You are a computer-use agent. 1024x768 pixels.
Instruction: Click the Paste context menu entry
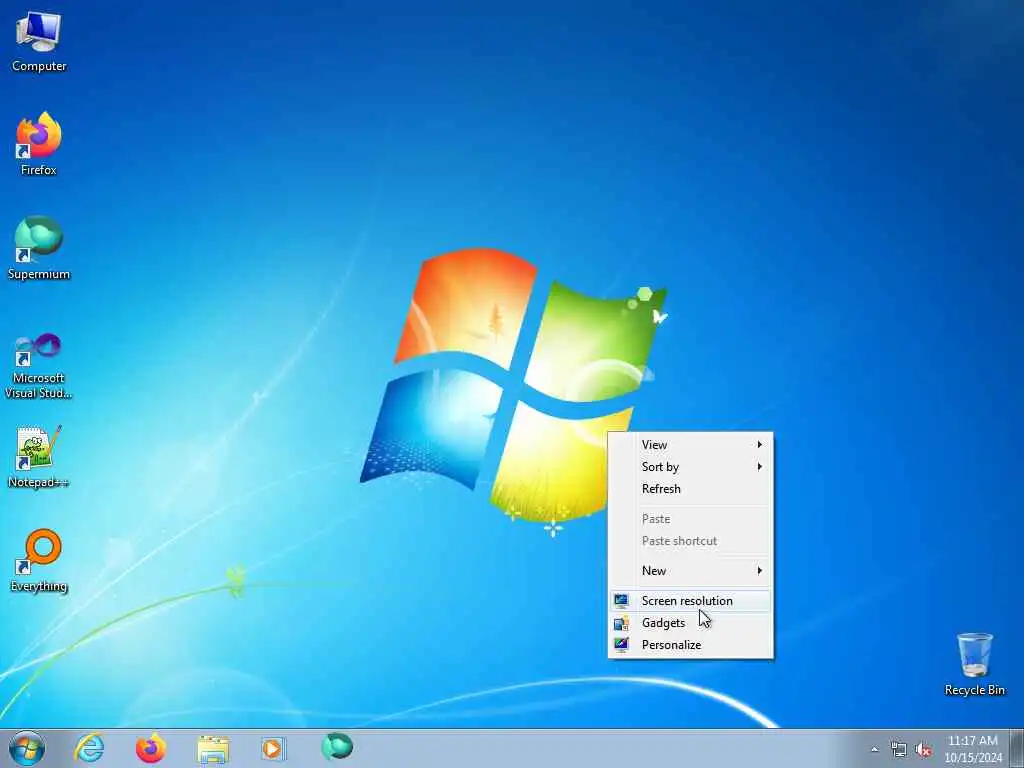(690, 519)
